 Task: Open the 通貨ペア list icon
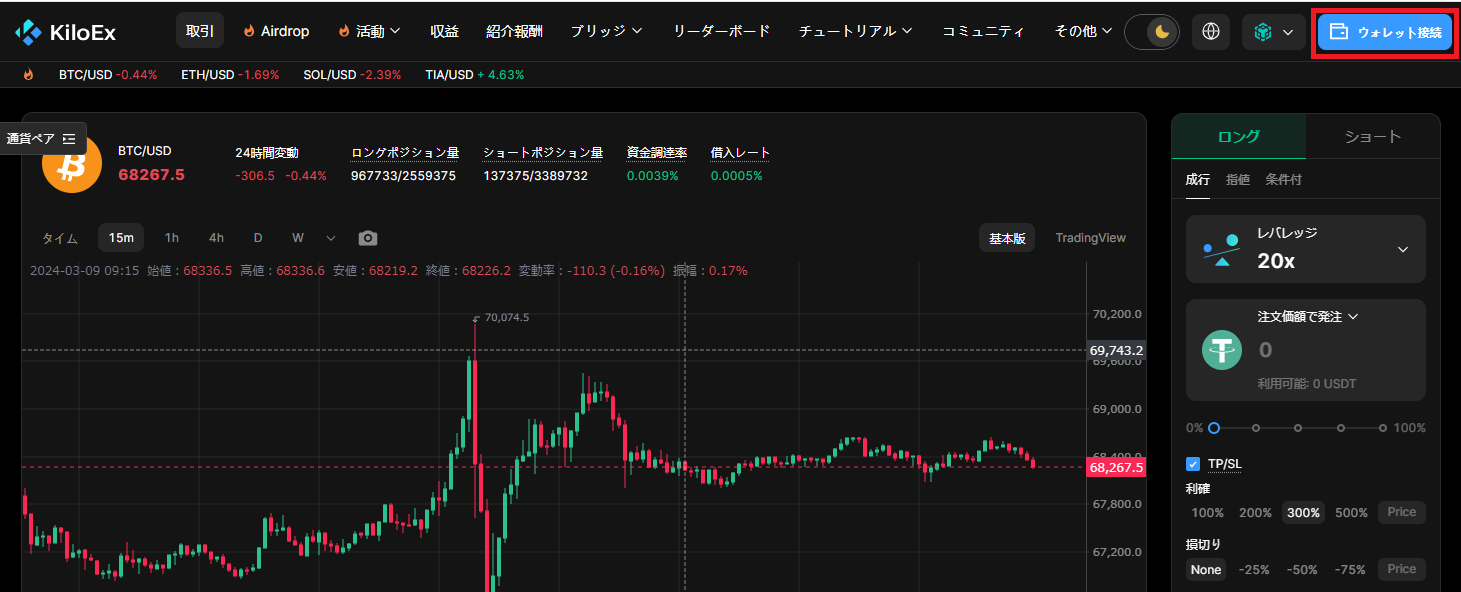(x=68, y=138)
